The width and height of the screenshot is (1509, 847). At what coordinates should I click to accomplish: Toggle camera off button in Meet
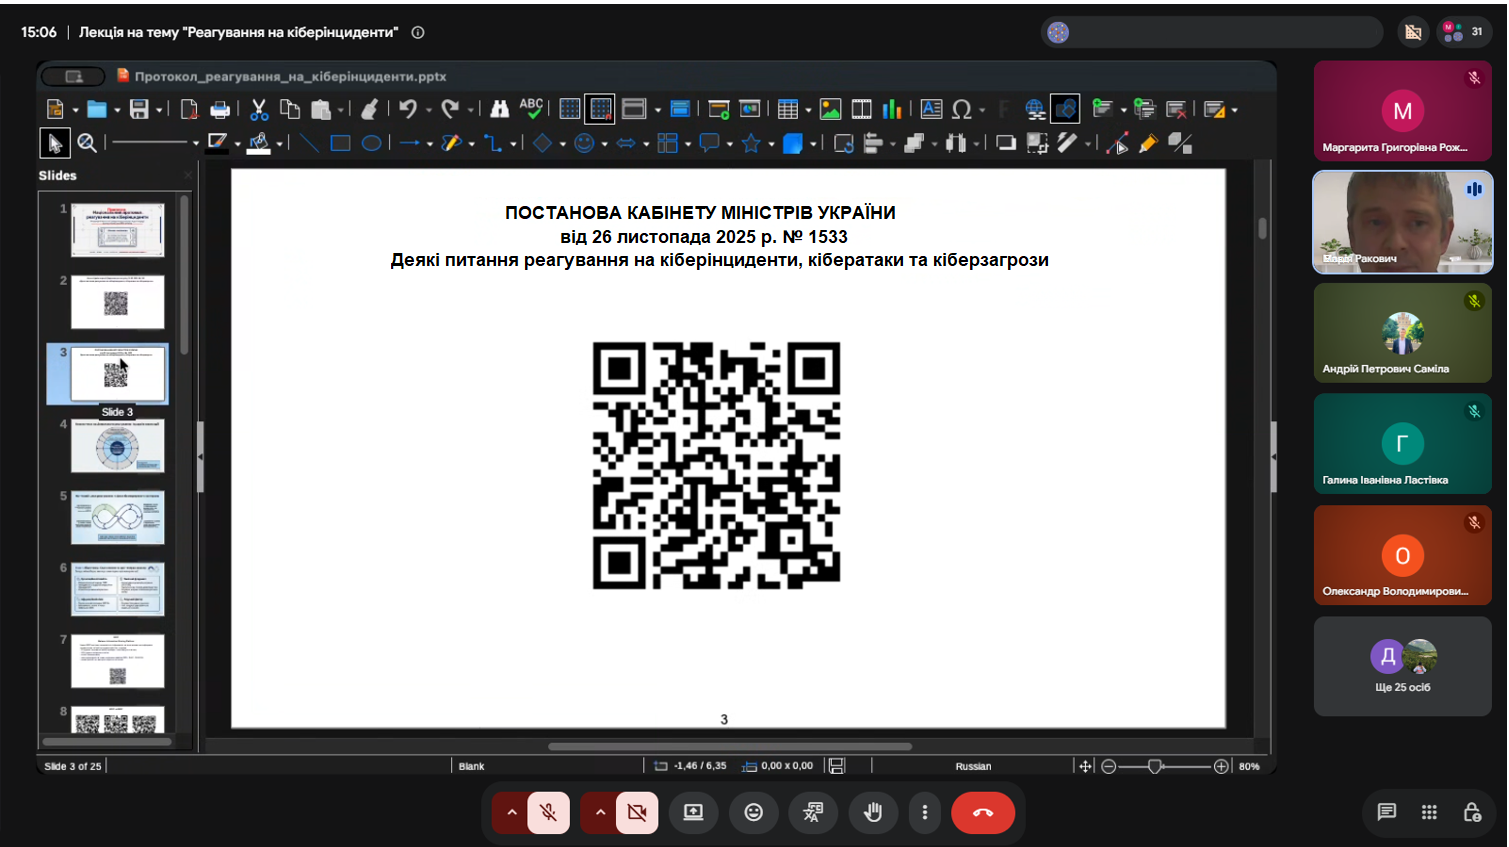pyautogui.click(x=637, y=813)
